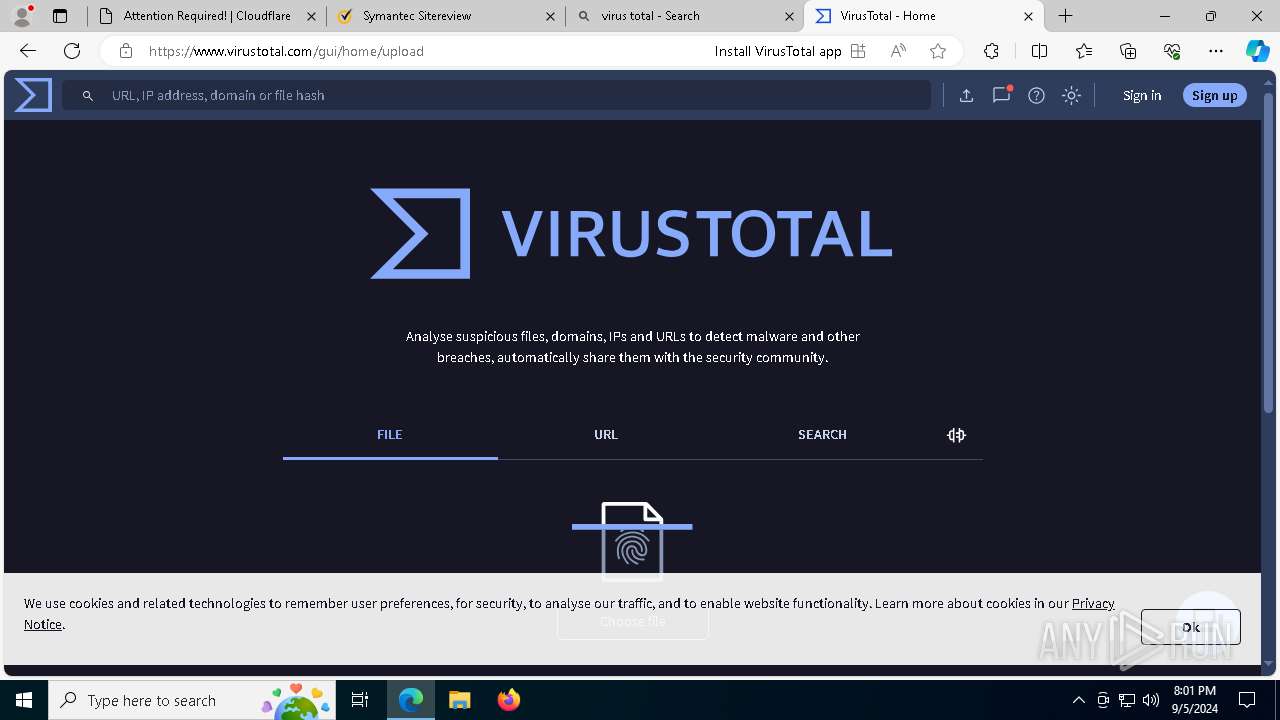This screenshot has height=720, width=1280.
Task: Open the Privacy Notice link
Action: coord(1093,603)
